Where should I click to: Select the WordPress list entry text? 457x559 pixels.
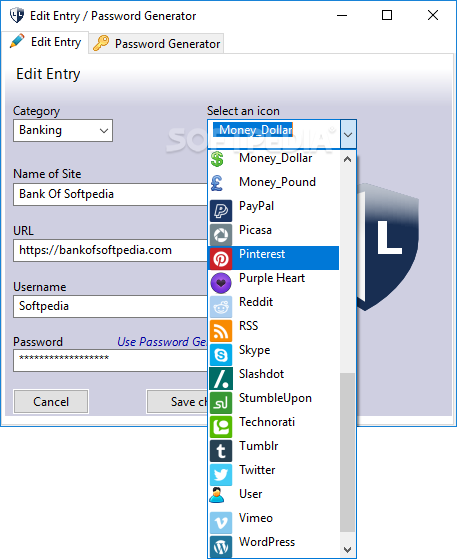coord(267,542)
